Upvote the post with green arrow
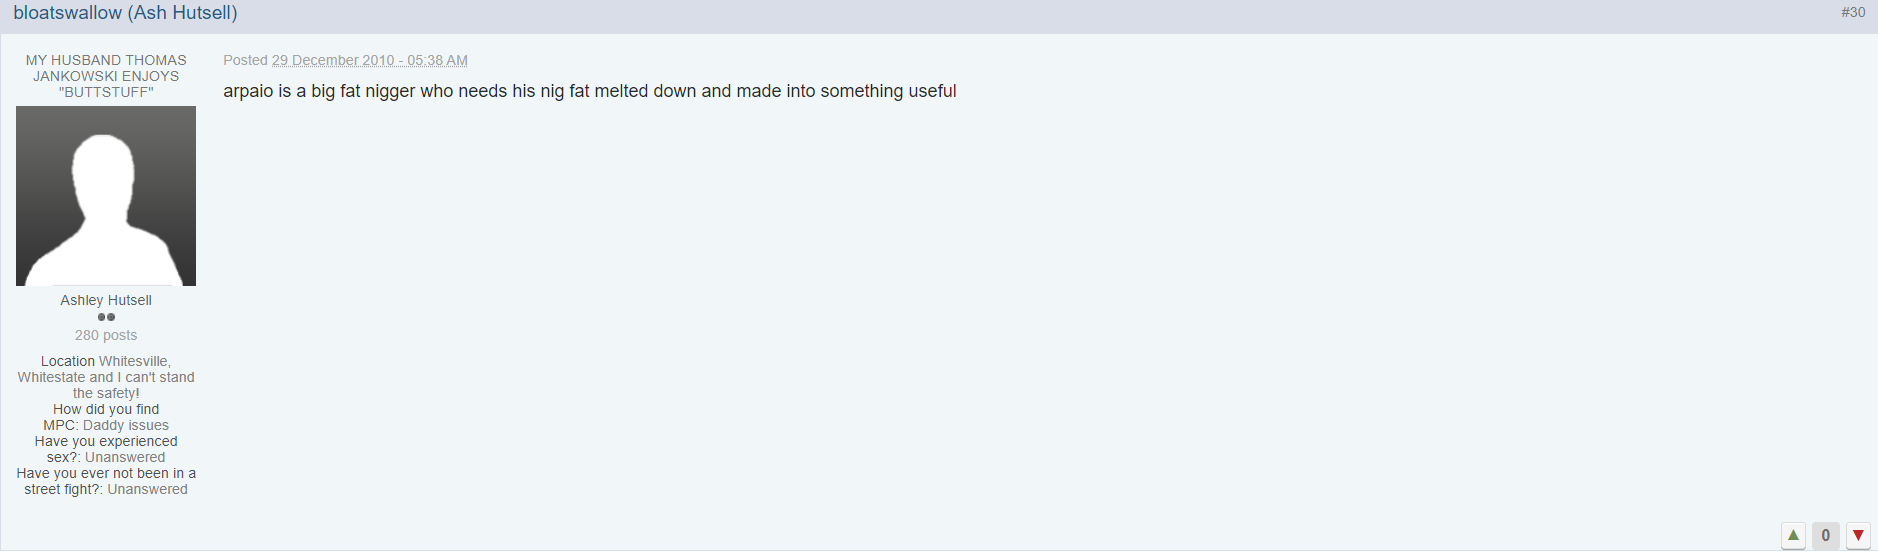Image resolution: width=1878 pixels, height=559 pixels. (x=1793, y=536)
